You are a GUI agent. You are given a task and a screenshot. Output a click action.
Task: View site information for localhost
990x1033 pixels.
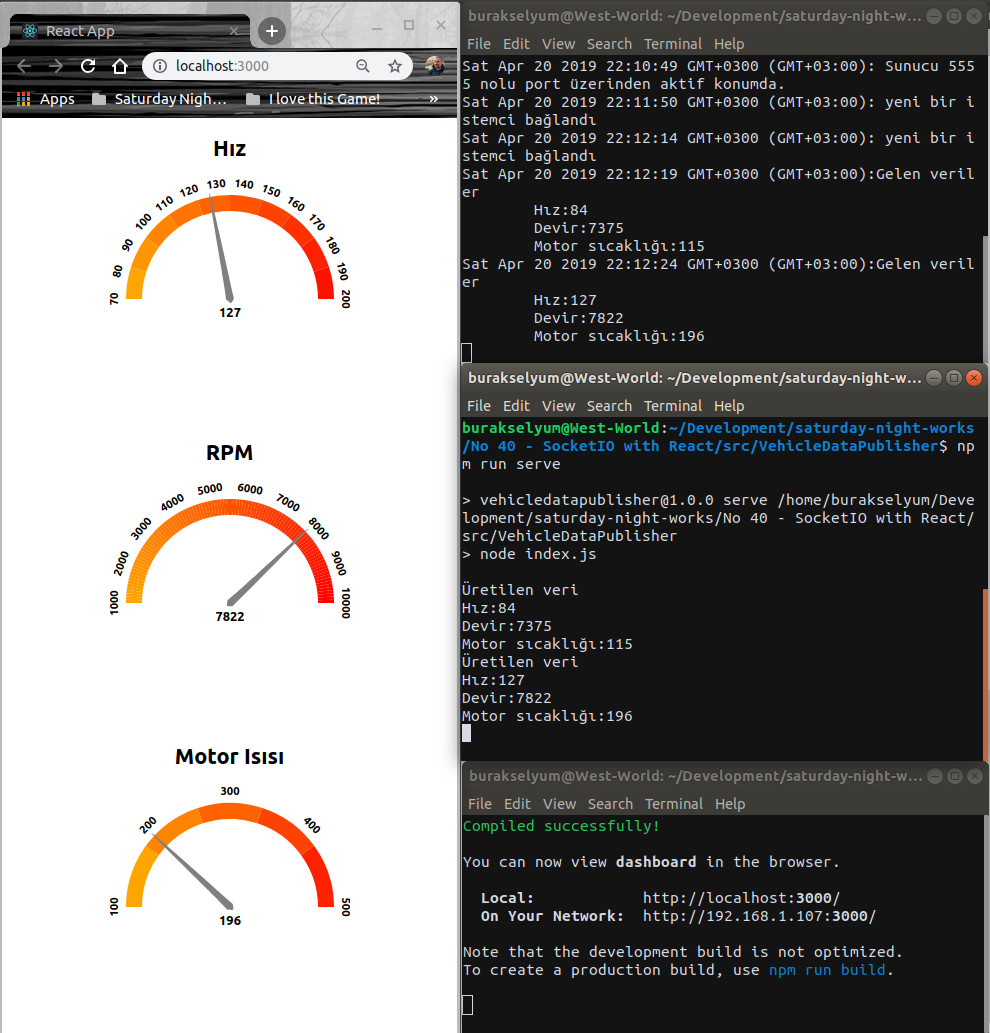(160, 66)
